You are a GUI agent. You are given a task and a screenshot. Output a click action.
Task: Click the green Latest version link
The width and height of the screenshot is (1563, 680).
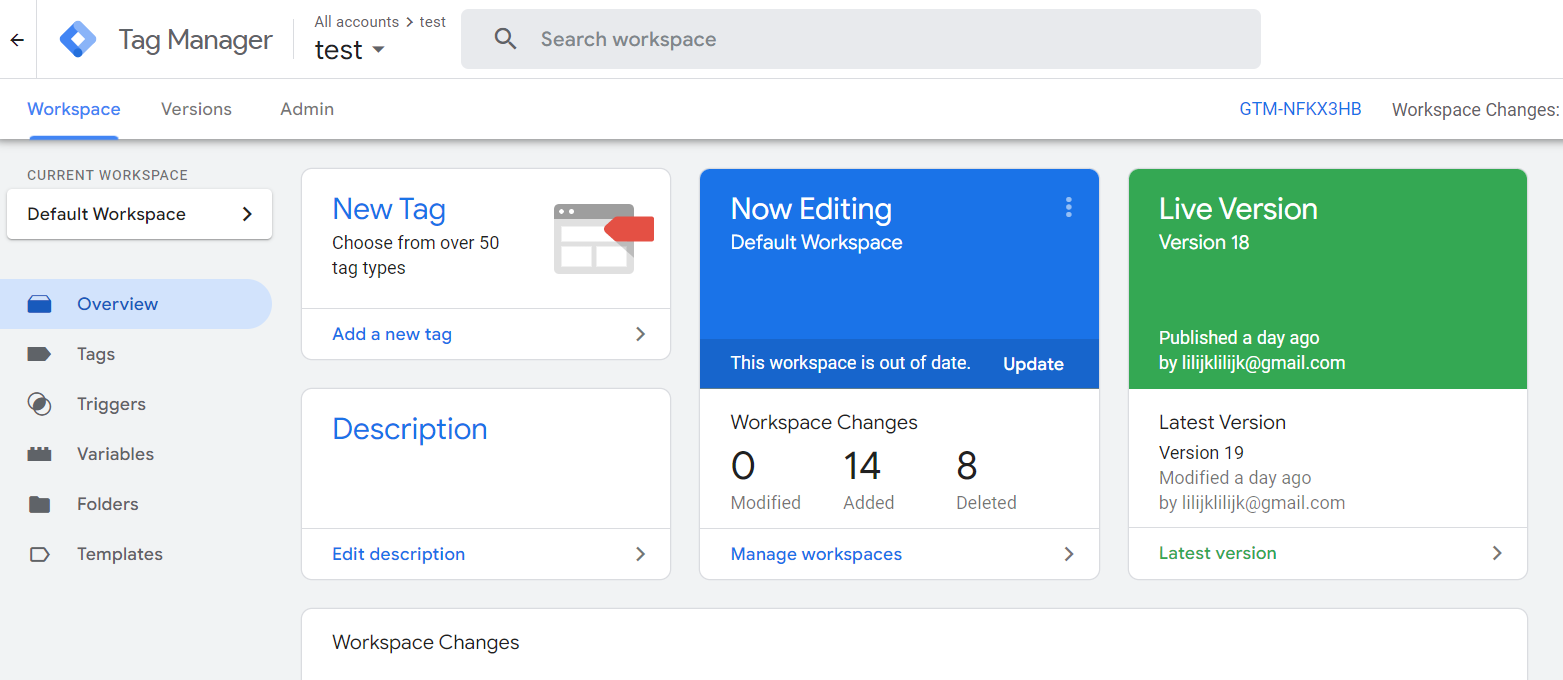click(1217, 553)
